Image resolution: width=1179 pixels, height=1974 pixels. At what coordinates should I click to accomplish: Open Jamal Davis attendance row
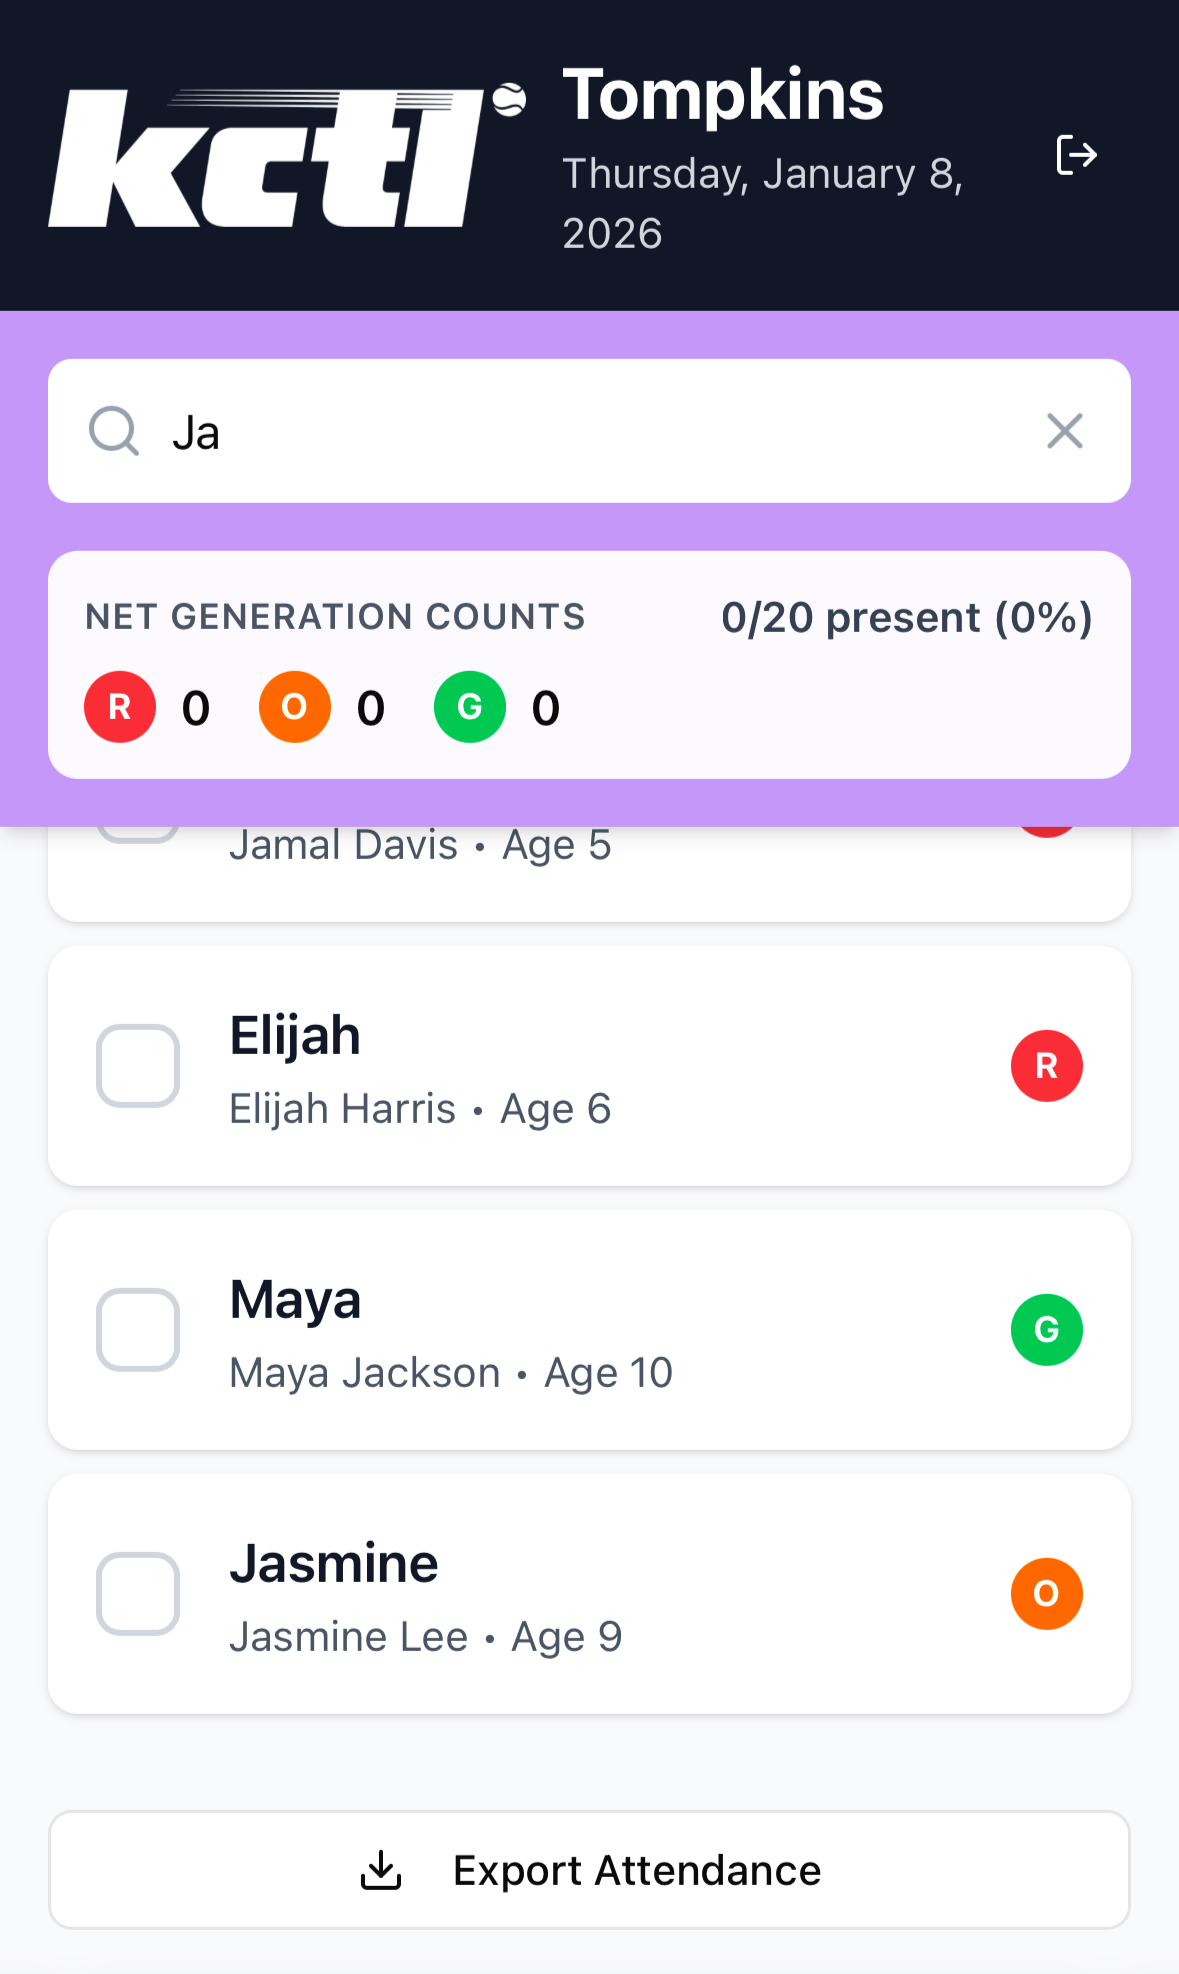point(589,873)
